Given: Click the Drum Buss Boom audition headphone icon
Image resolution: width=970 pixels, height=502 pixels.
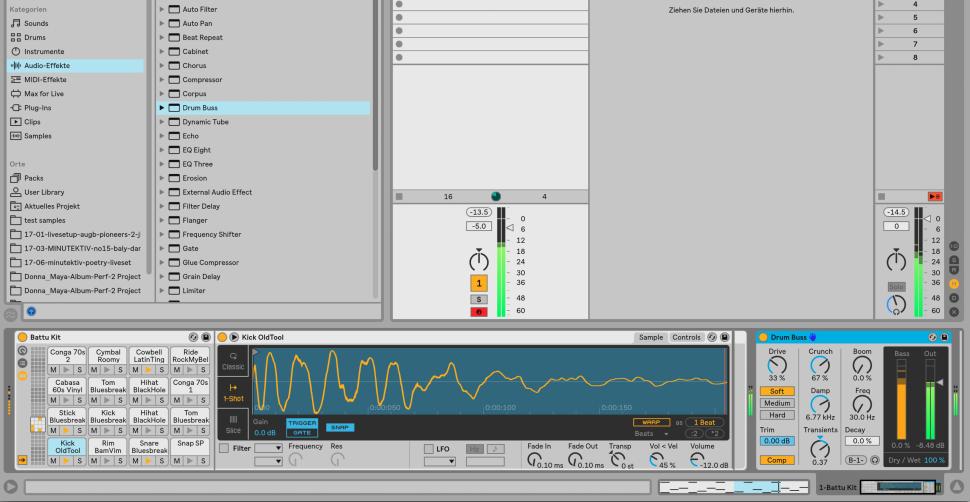Looking at the screenshot, I should [x=875, y=460].
